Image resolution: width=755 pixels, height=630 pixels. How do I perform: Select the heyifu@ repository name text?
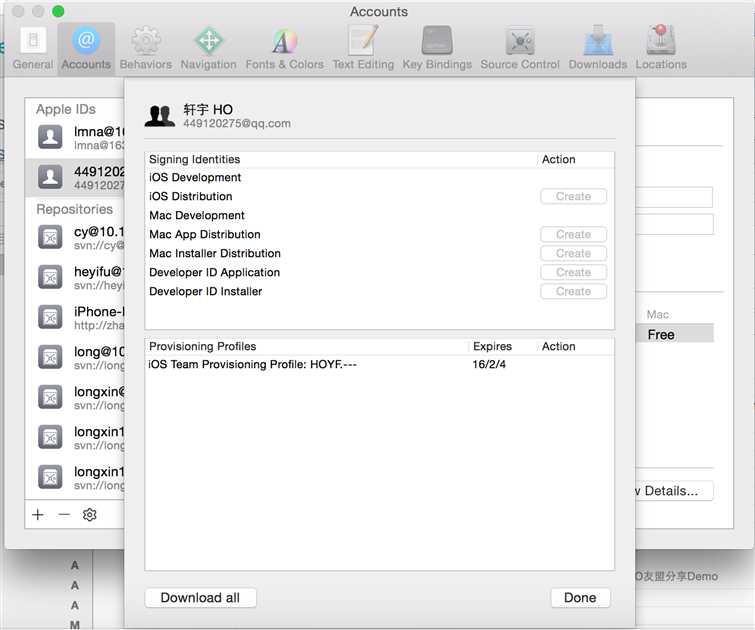click(99, 272)
